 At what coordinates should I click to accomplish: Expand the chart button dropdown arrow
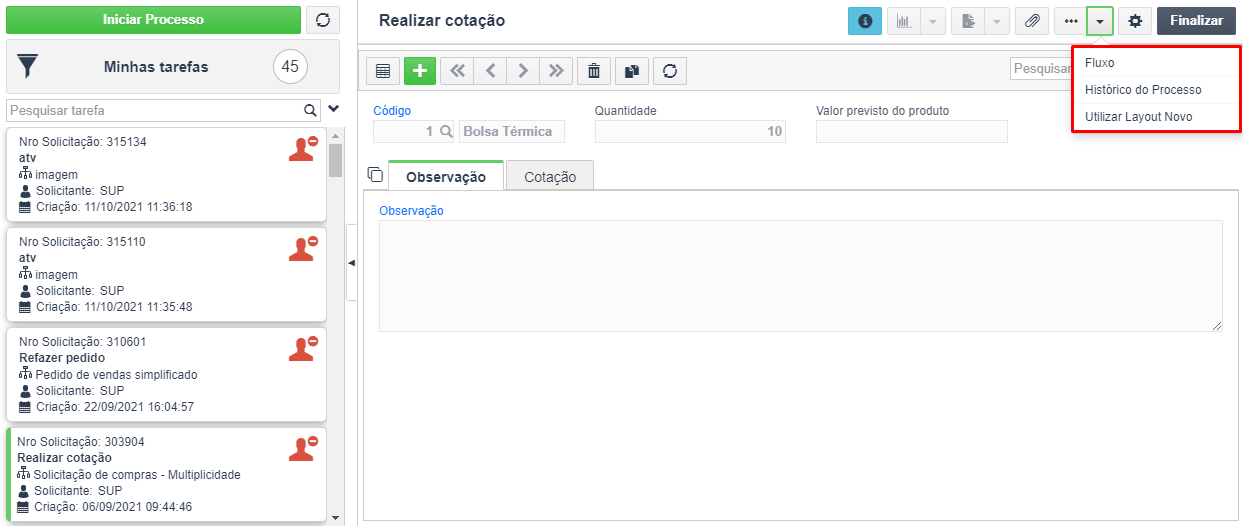932,20
